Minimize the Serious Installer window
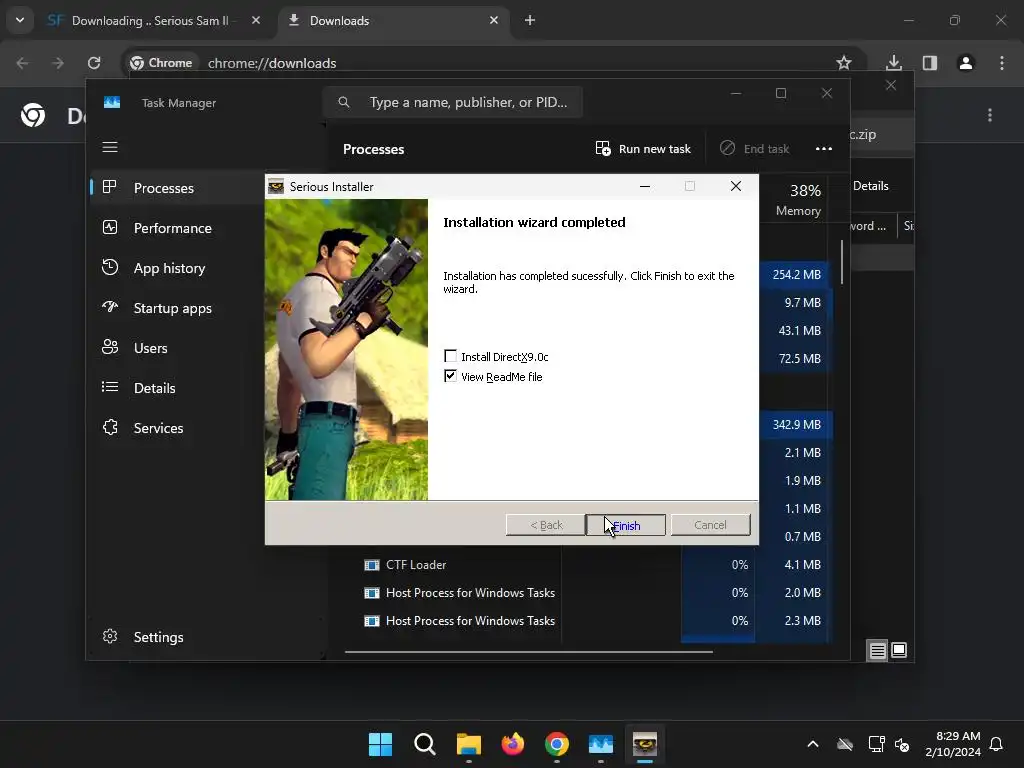This screenshot has width=1024, height=768. click(645, 186)
